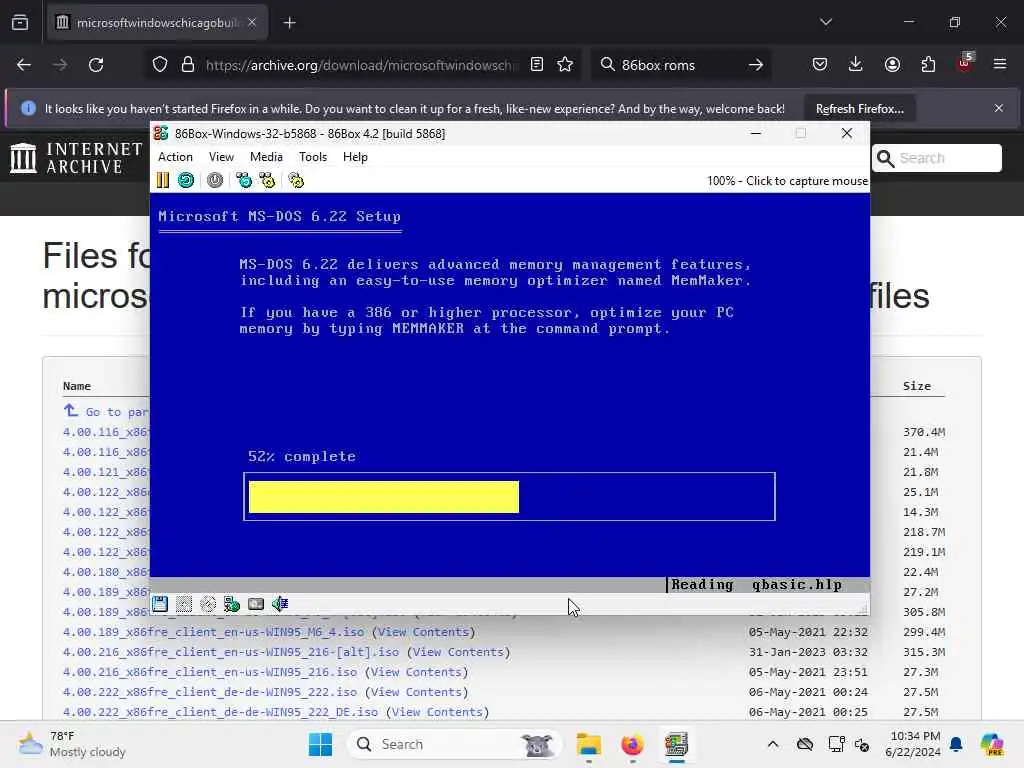Viewport: 1024px width, 768px height.
Task: Click the search go arrow for 86box roms
Action: pyautogui.click(x=756, y=65)
